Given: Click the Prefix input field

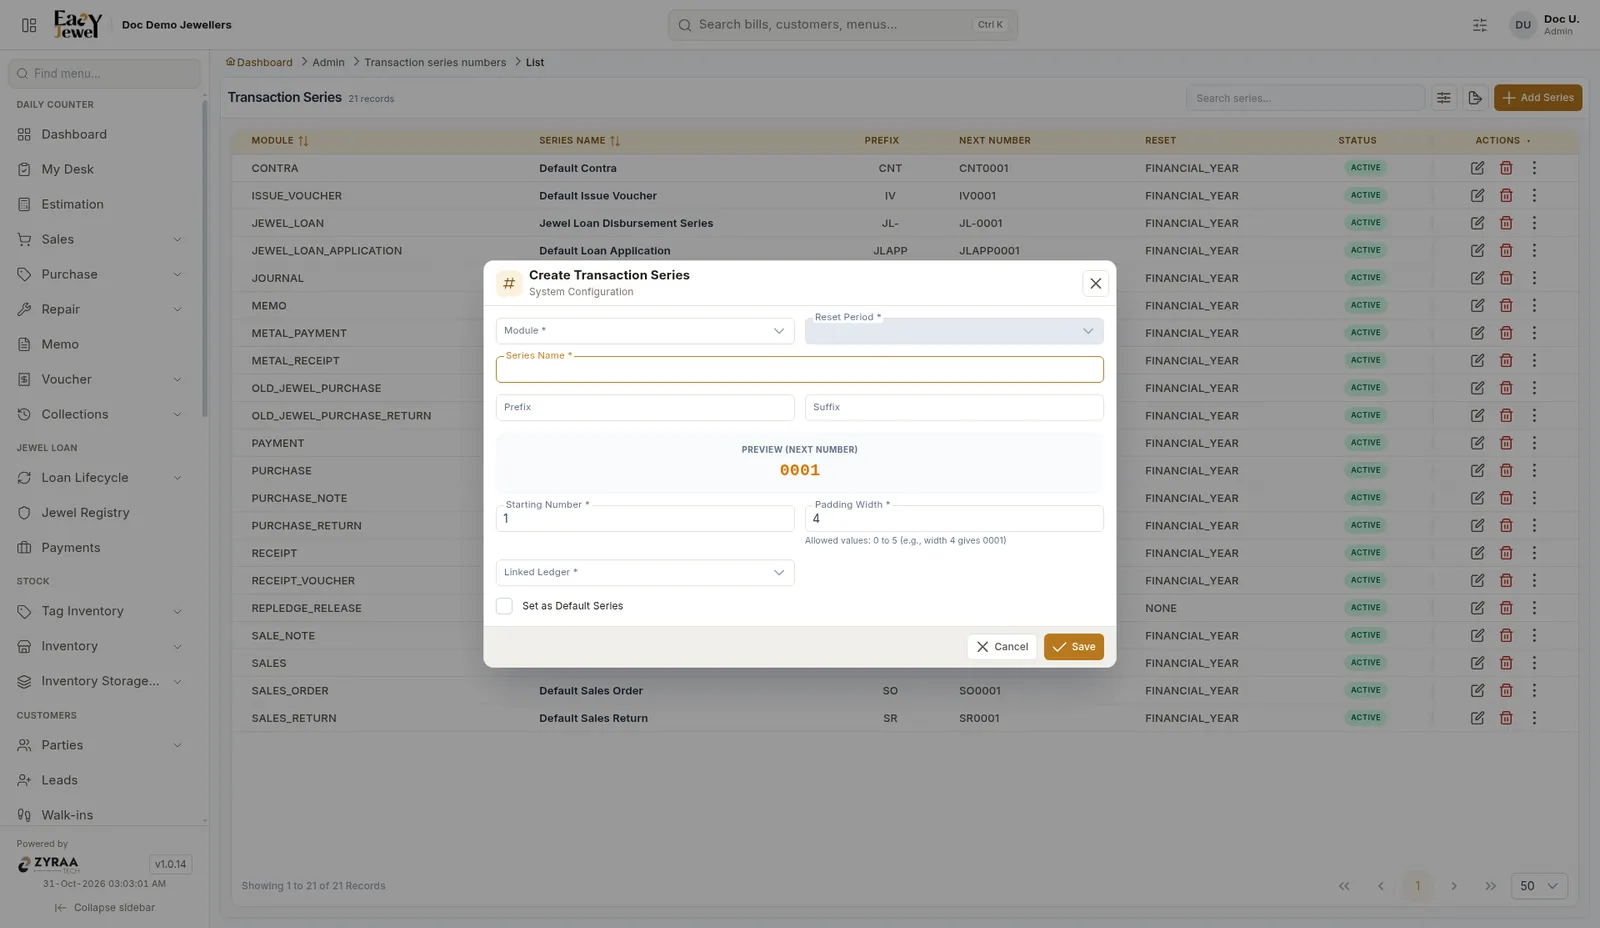Looking at the screenshot, I should point(645,408).
